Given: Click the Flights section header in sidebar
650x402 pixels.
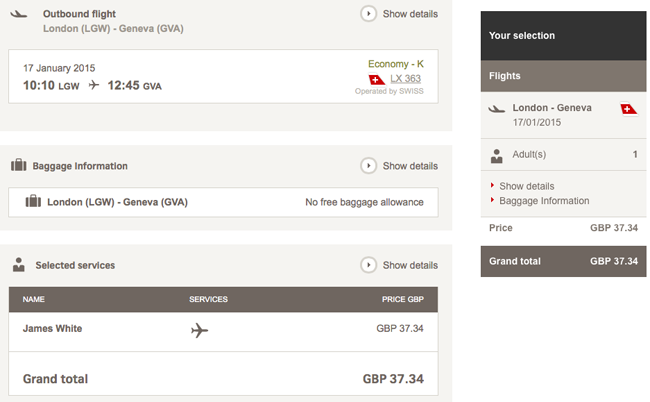Looking at the screenshot, I should (x=563, y=76).
